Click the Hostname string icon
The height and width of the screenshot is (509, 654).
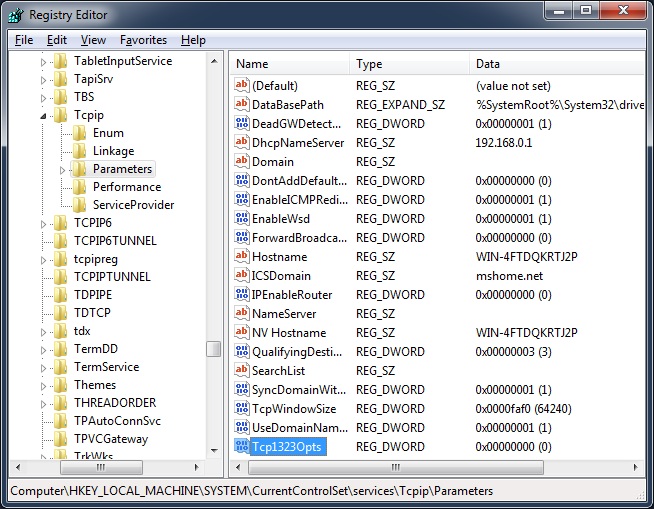click(242, 256)
